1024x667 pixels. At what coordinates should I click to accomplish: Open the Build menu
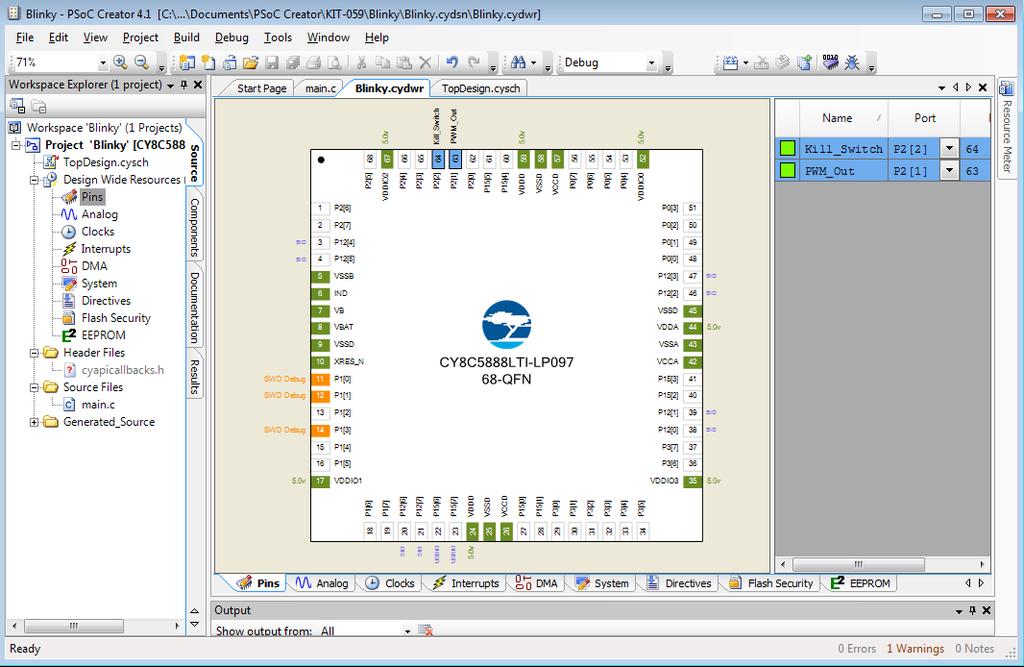[x=186, y=37]
